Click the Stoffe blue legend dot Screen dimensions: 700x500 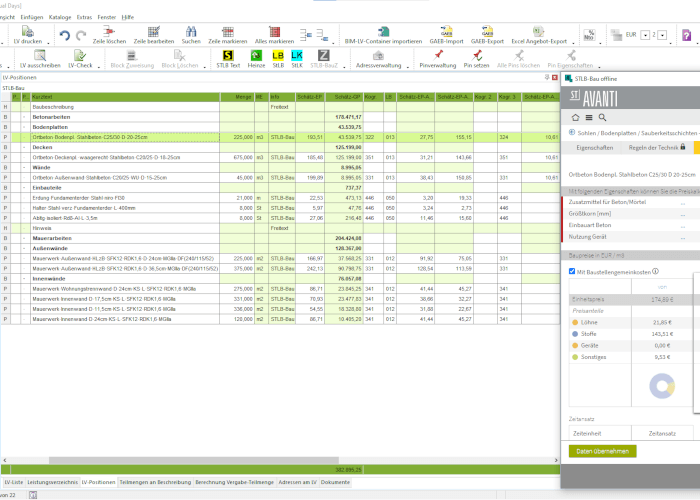575,334
